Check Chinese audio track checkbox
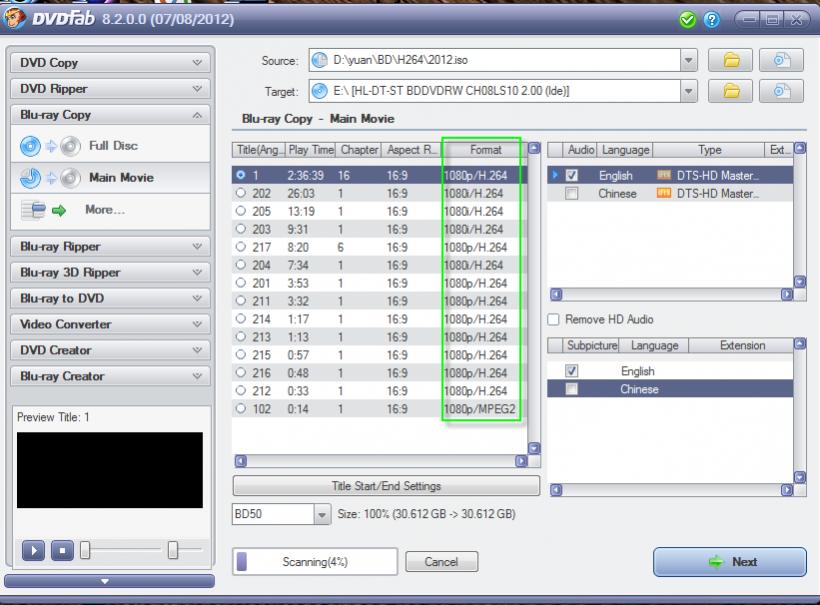 tap(572, 193)
